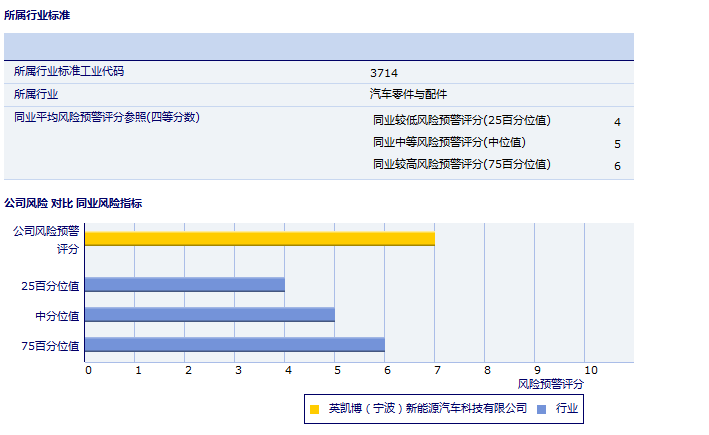709x435 pixels.
Task: Click the 风险预警评分 x-axis title
Action: [x=551, y=383]
